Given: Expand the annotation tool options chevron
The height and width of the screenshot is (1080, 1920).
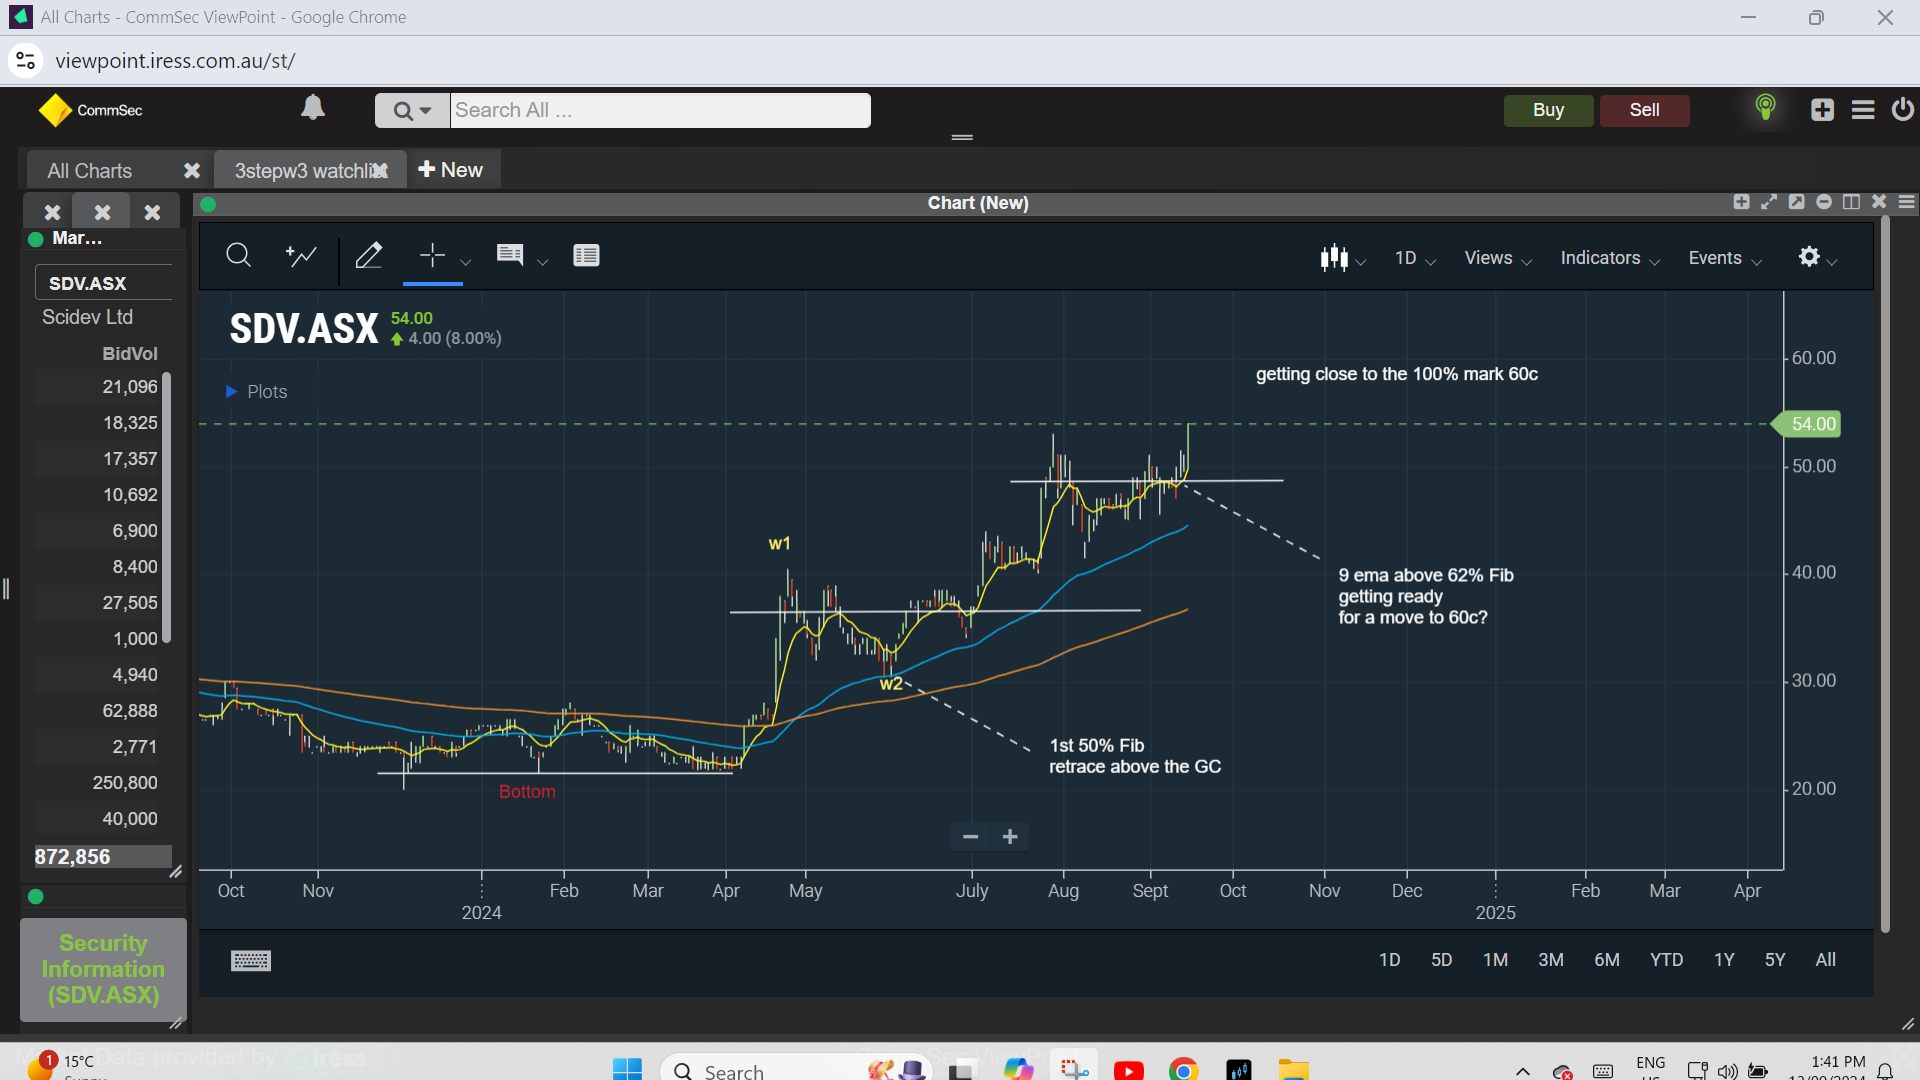Looking at the screenshot, I should click(x=543, y=262).
